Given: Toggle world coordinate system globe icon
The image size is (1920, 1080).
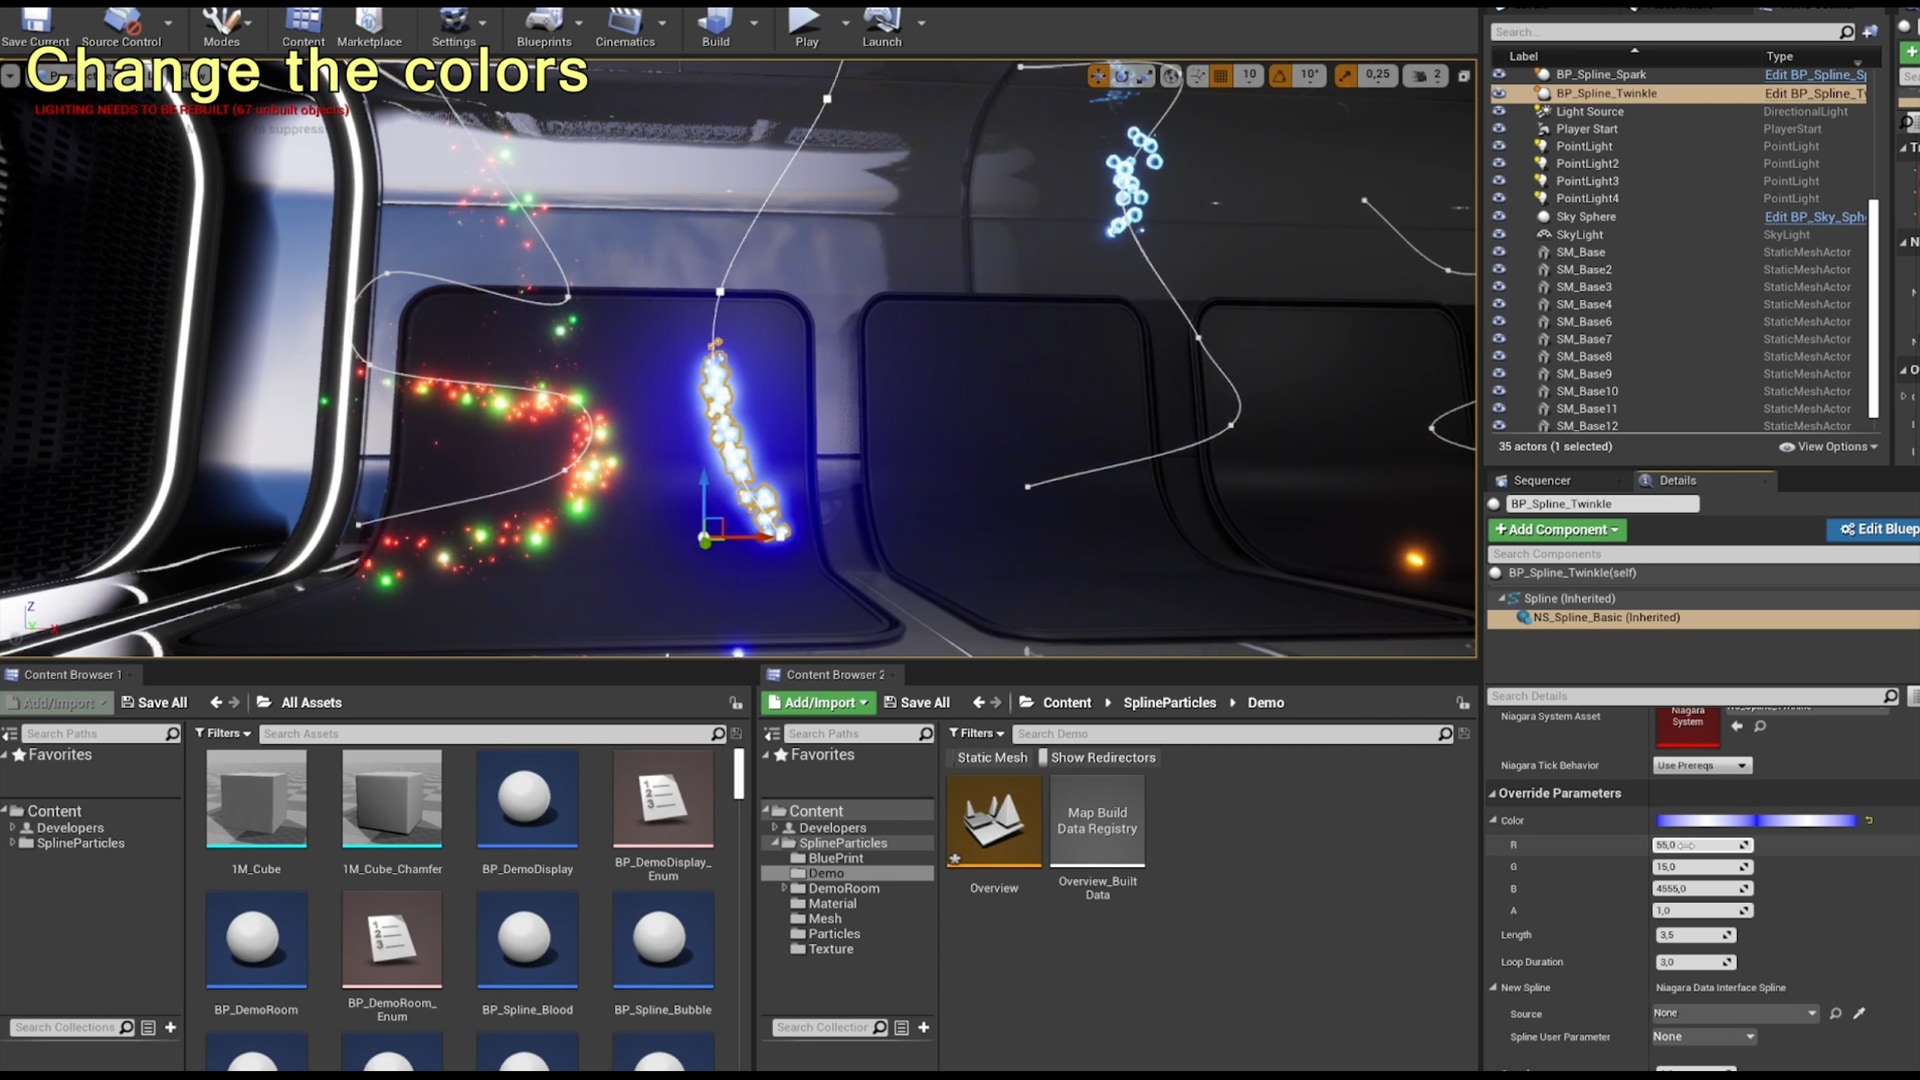Looking at the screenshot, I should pos(1171,76).
